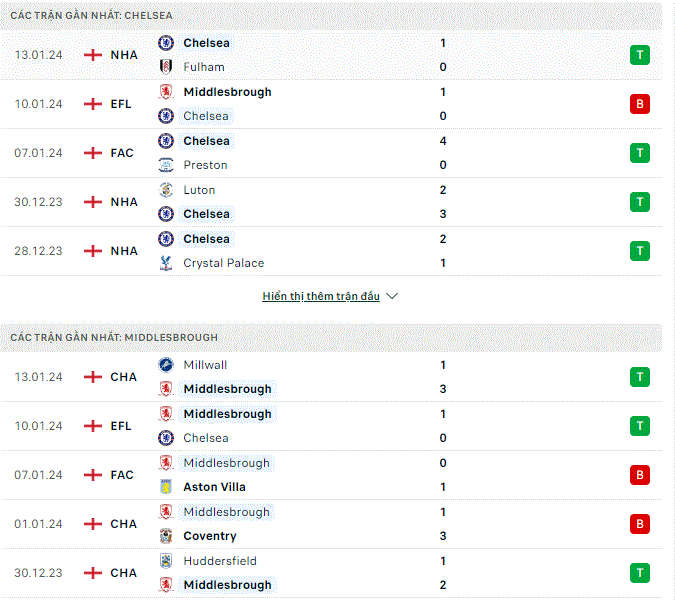The image size is (675, 600).
Task: Click the Luton club crest icon
Action: [166, 190]
